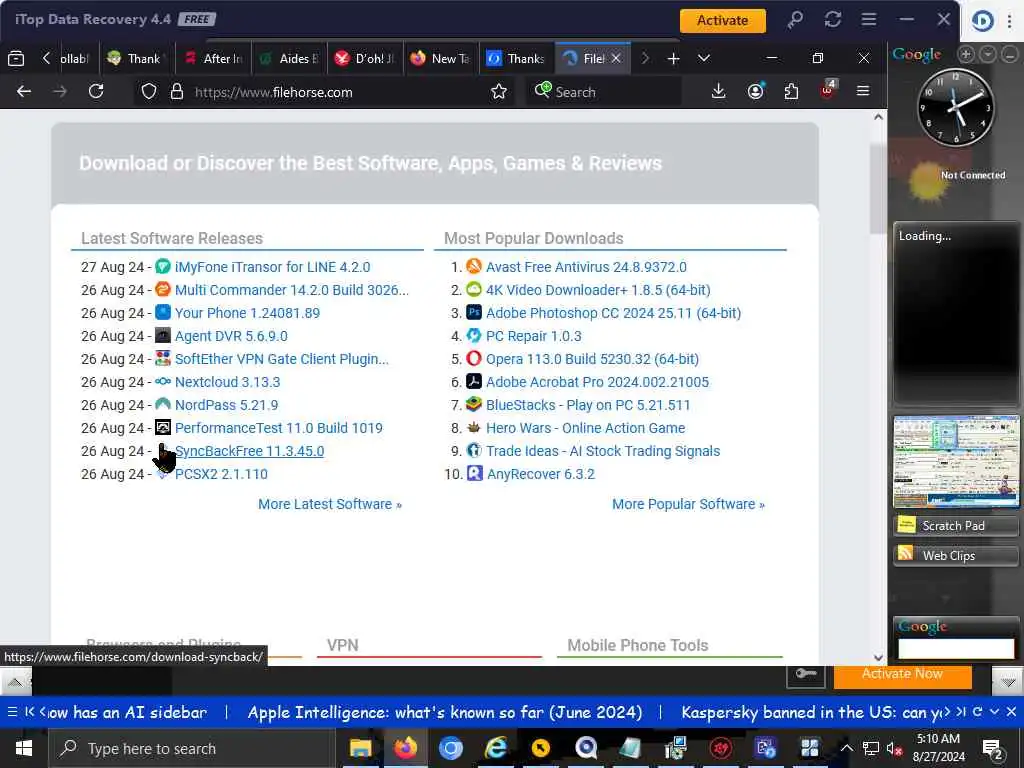Image resolution: width=1024 pixels, height=768 pixels.
Task: Open Multi Commander 14.2.0 link
Action: (291, 290)
